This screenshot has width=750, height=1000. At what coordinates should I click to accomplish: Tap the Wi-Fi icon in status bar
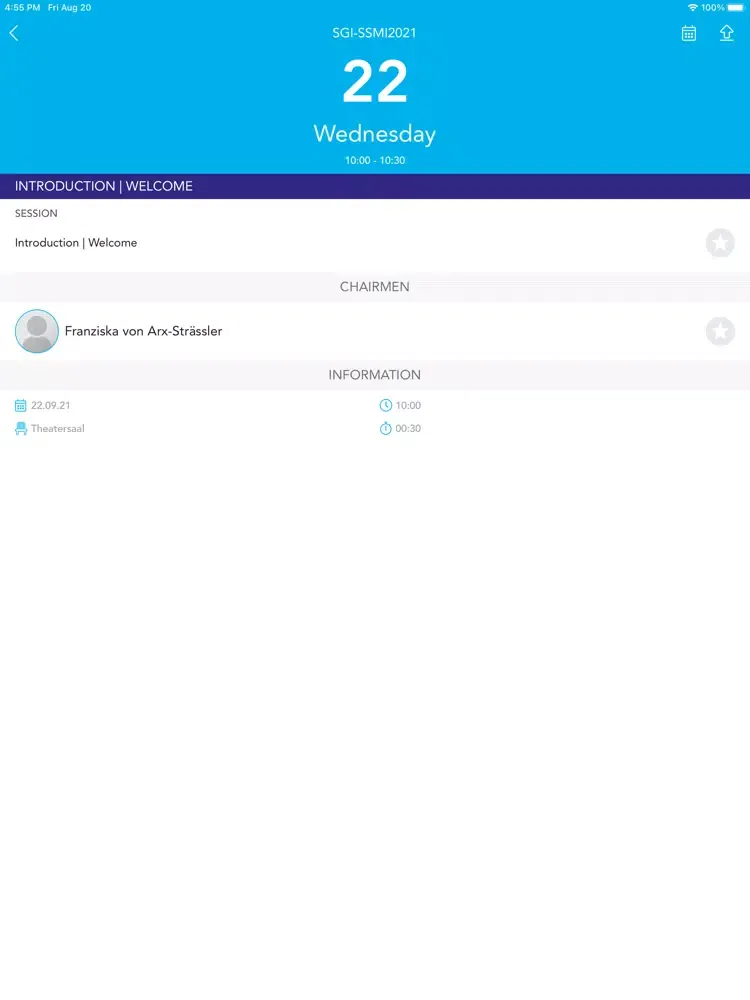coord(693,8)
